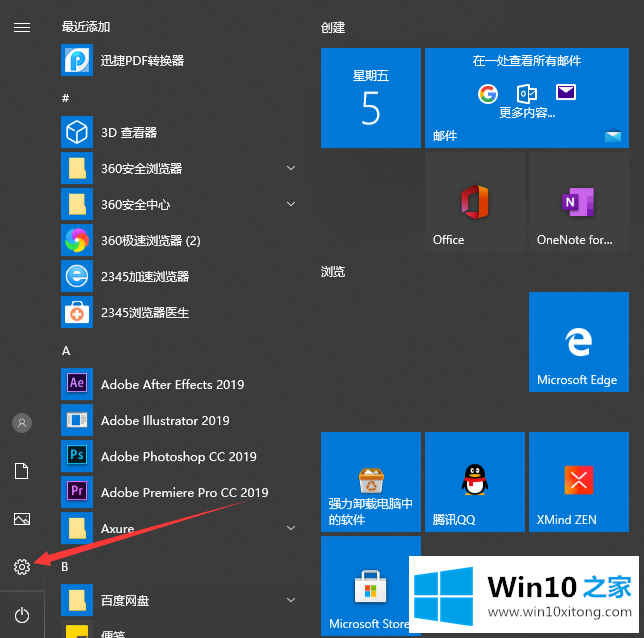Image resolution: width=644 pixels, height=638 pixels.
Task: Click the A letter group header
Action: (66, 351)
